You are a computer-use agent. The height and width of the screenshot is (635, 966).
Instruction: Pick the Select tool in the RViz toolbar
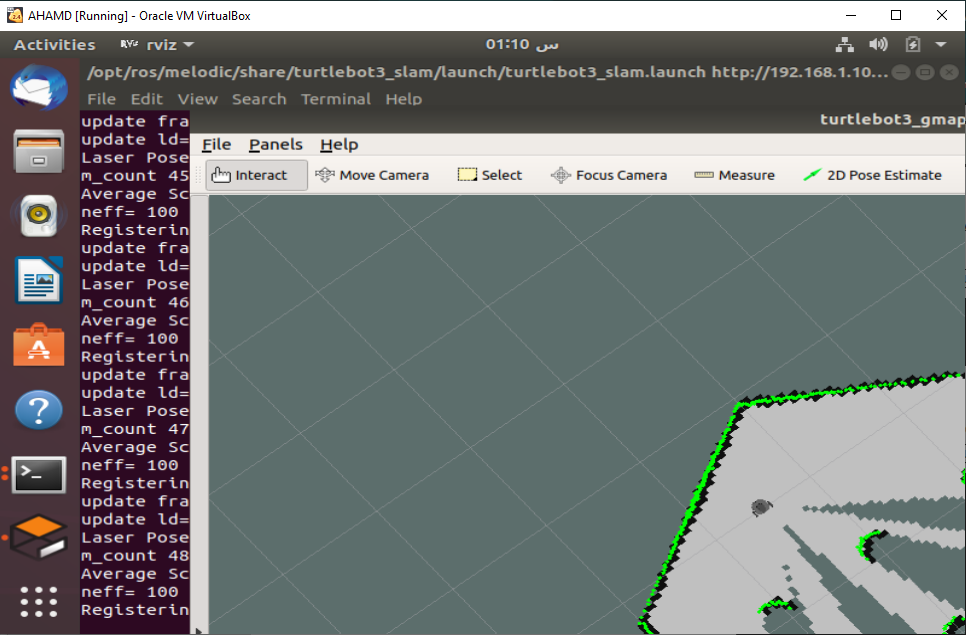coord(489,174)
